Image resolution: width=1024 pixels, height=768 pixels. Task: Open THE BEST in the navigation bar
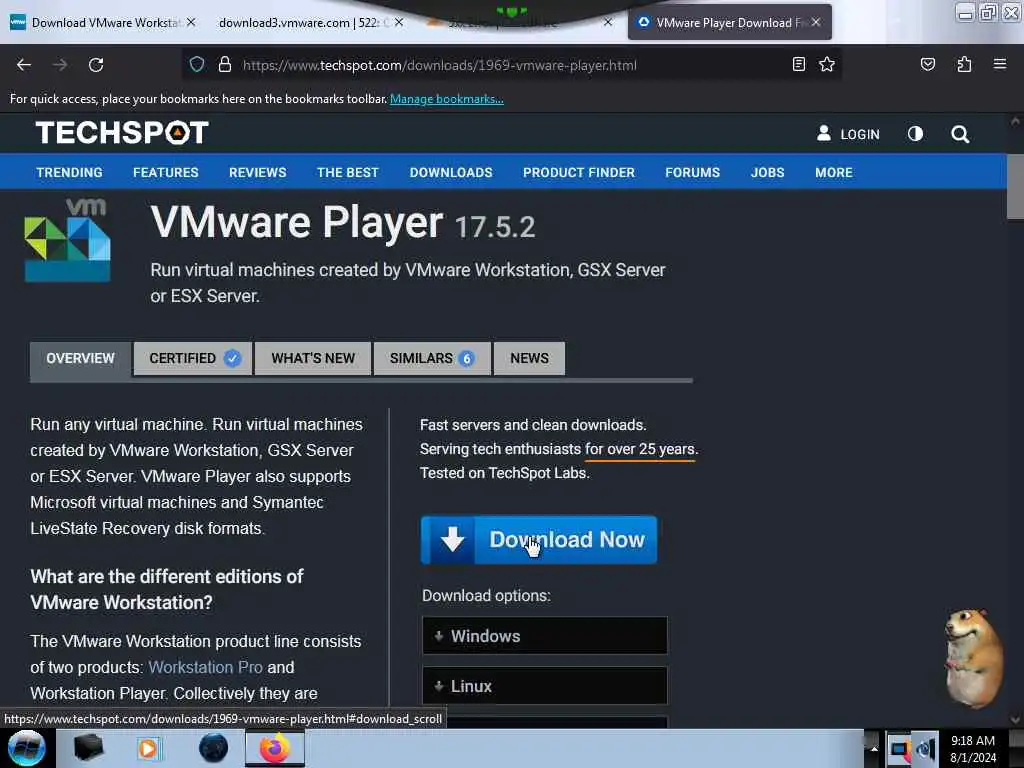click(x=347, y=172)
